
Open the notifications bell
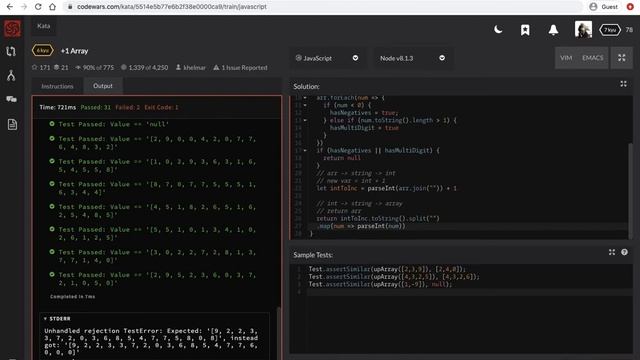[x=553, y=30]
